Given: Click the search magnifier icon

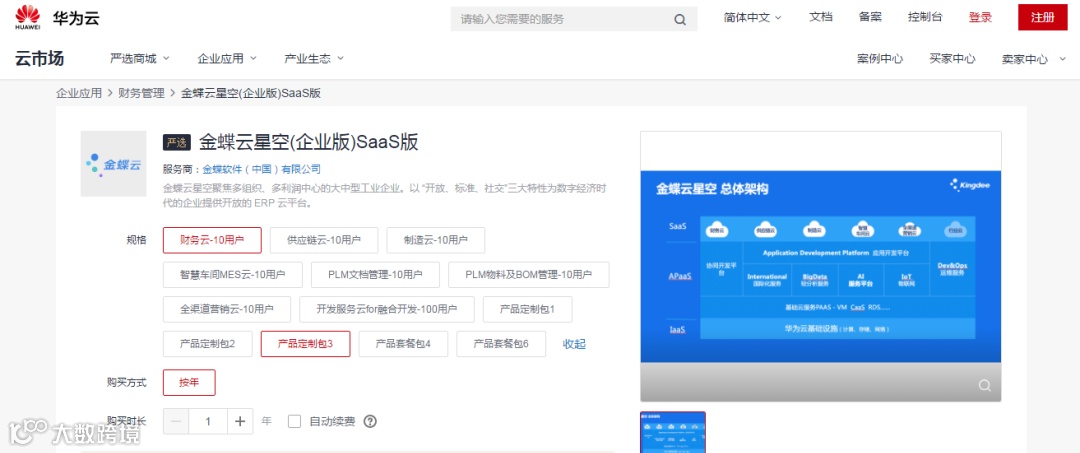Looking at the screenshot, I should tap(680, 19).
